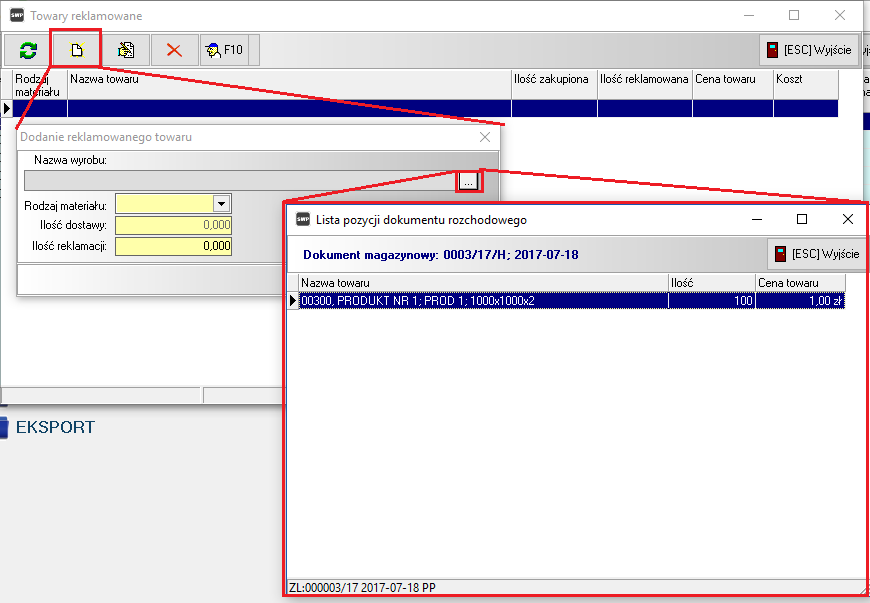870x603 pixels.
Task: Click the F10 search button
Action: pos(224,50)
